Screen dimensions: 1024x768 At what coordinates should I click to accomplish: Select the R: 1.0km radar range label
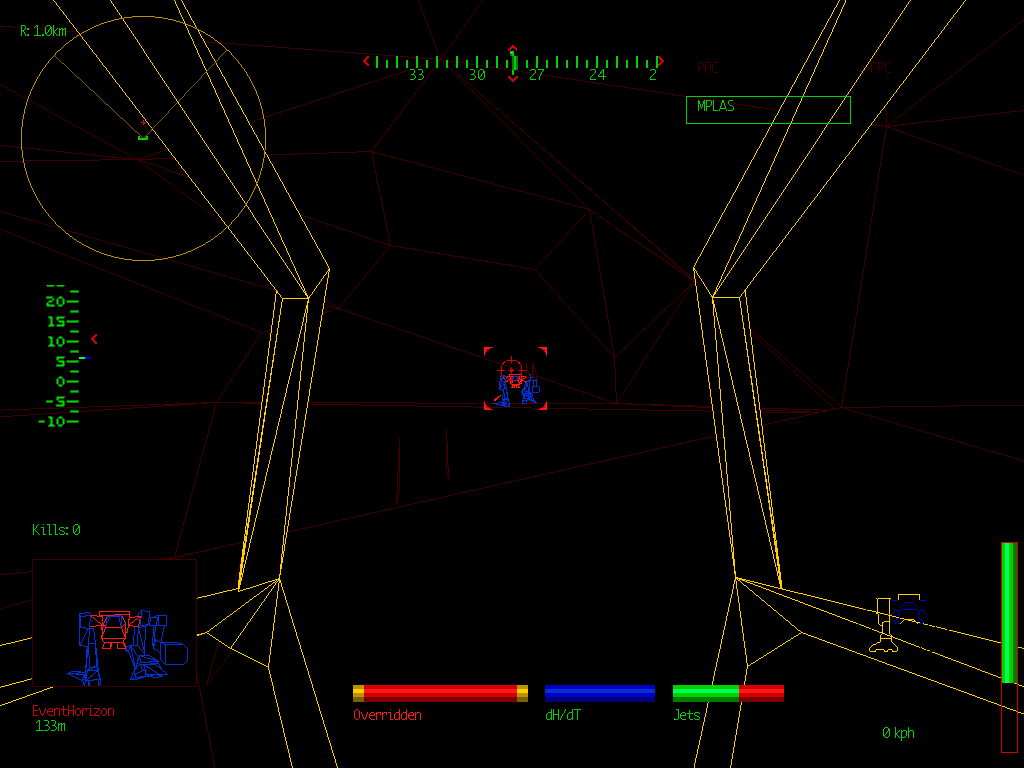42,31
